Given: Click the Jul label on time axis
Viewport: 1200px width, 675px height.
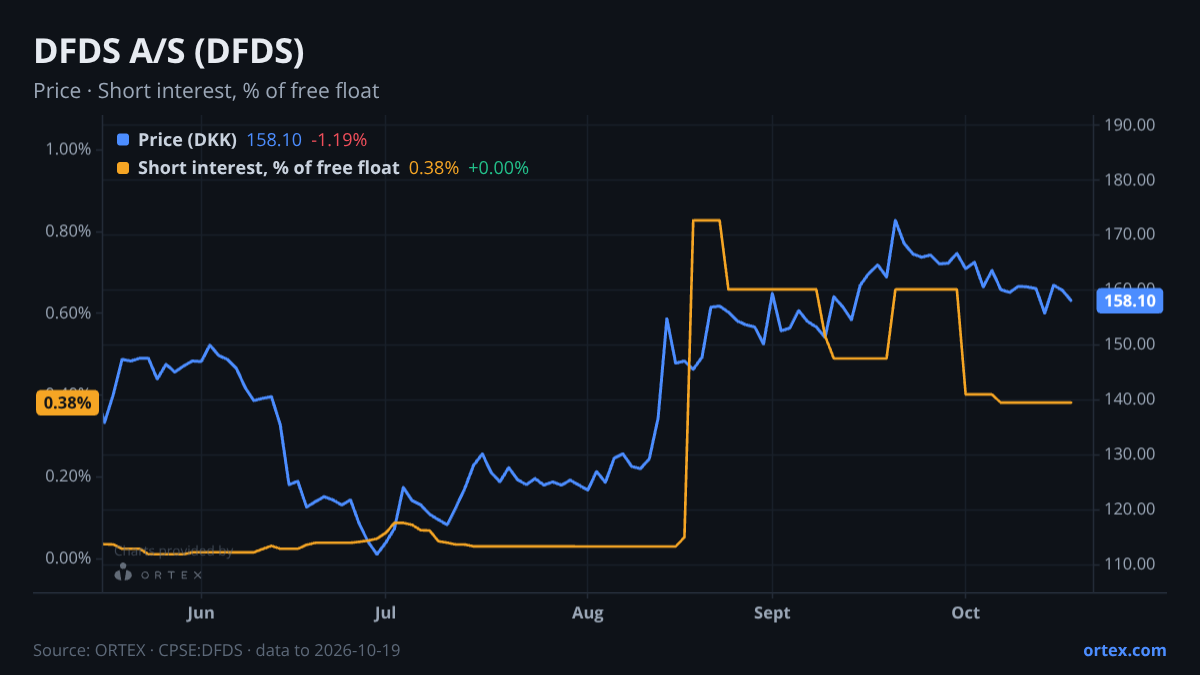Looking at the screenshot, I should [x=385, y=612].
